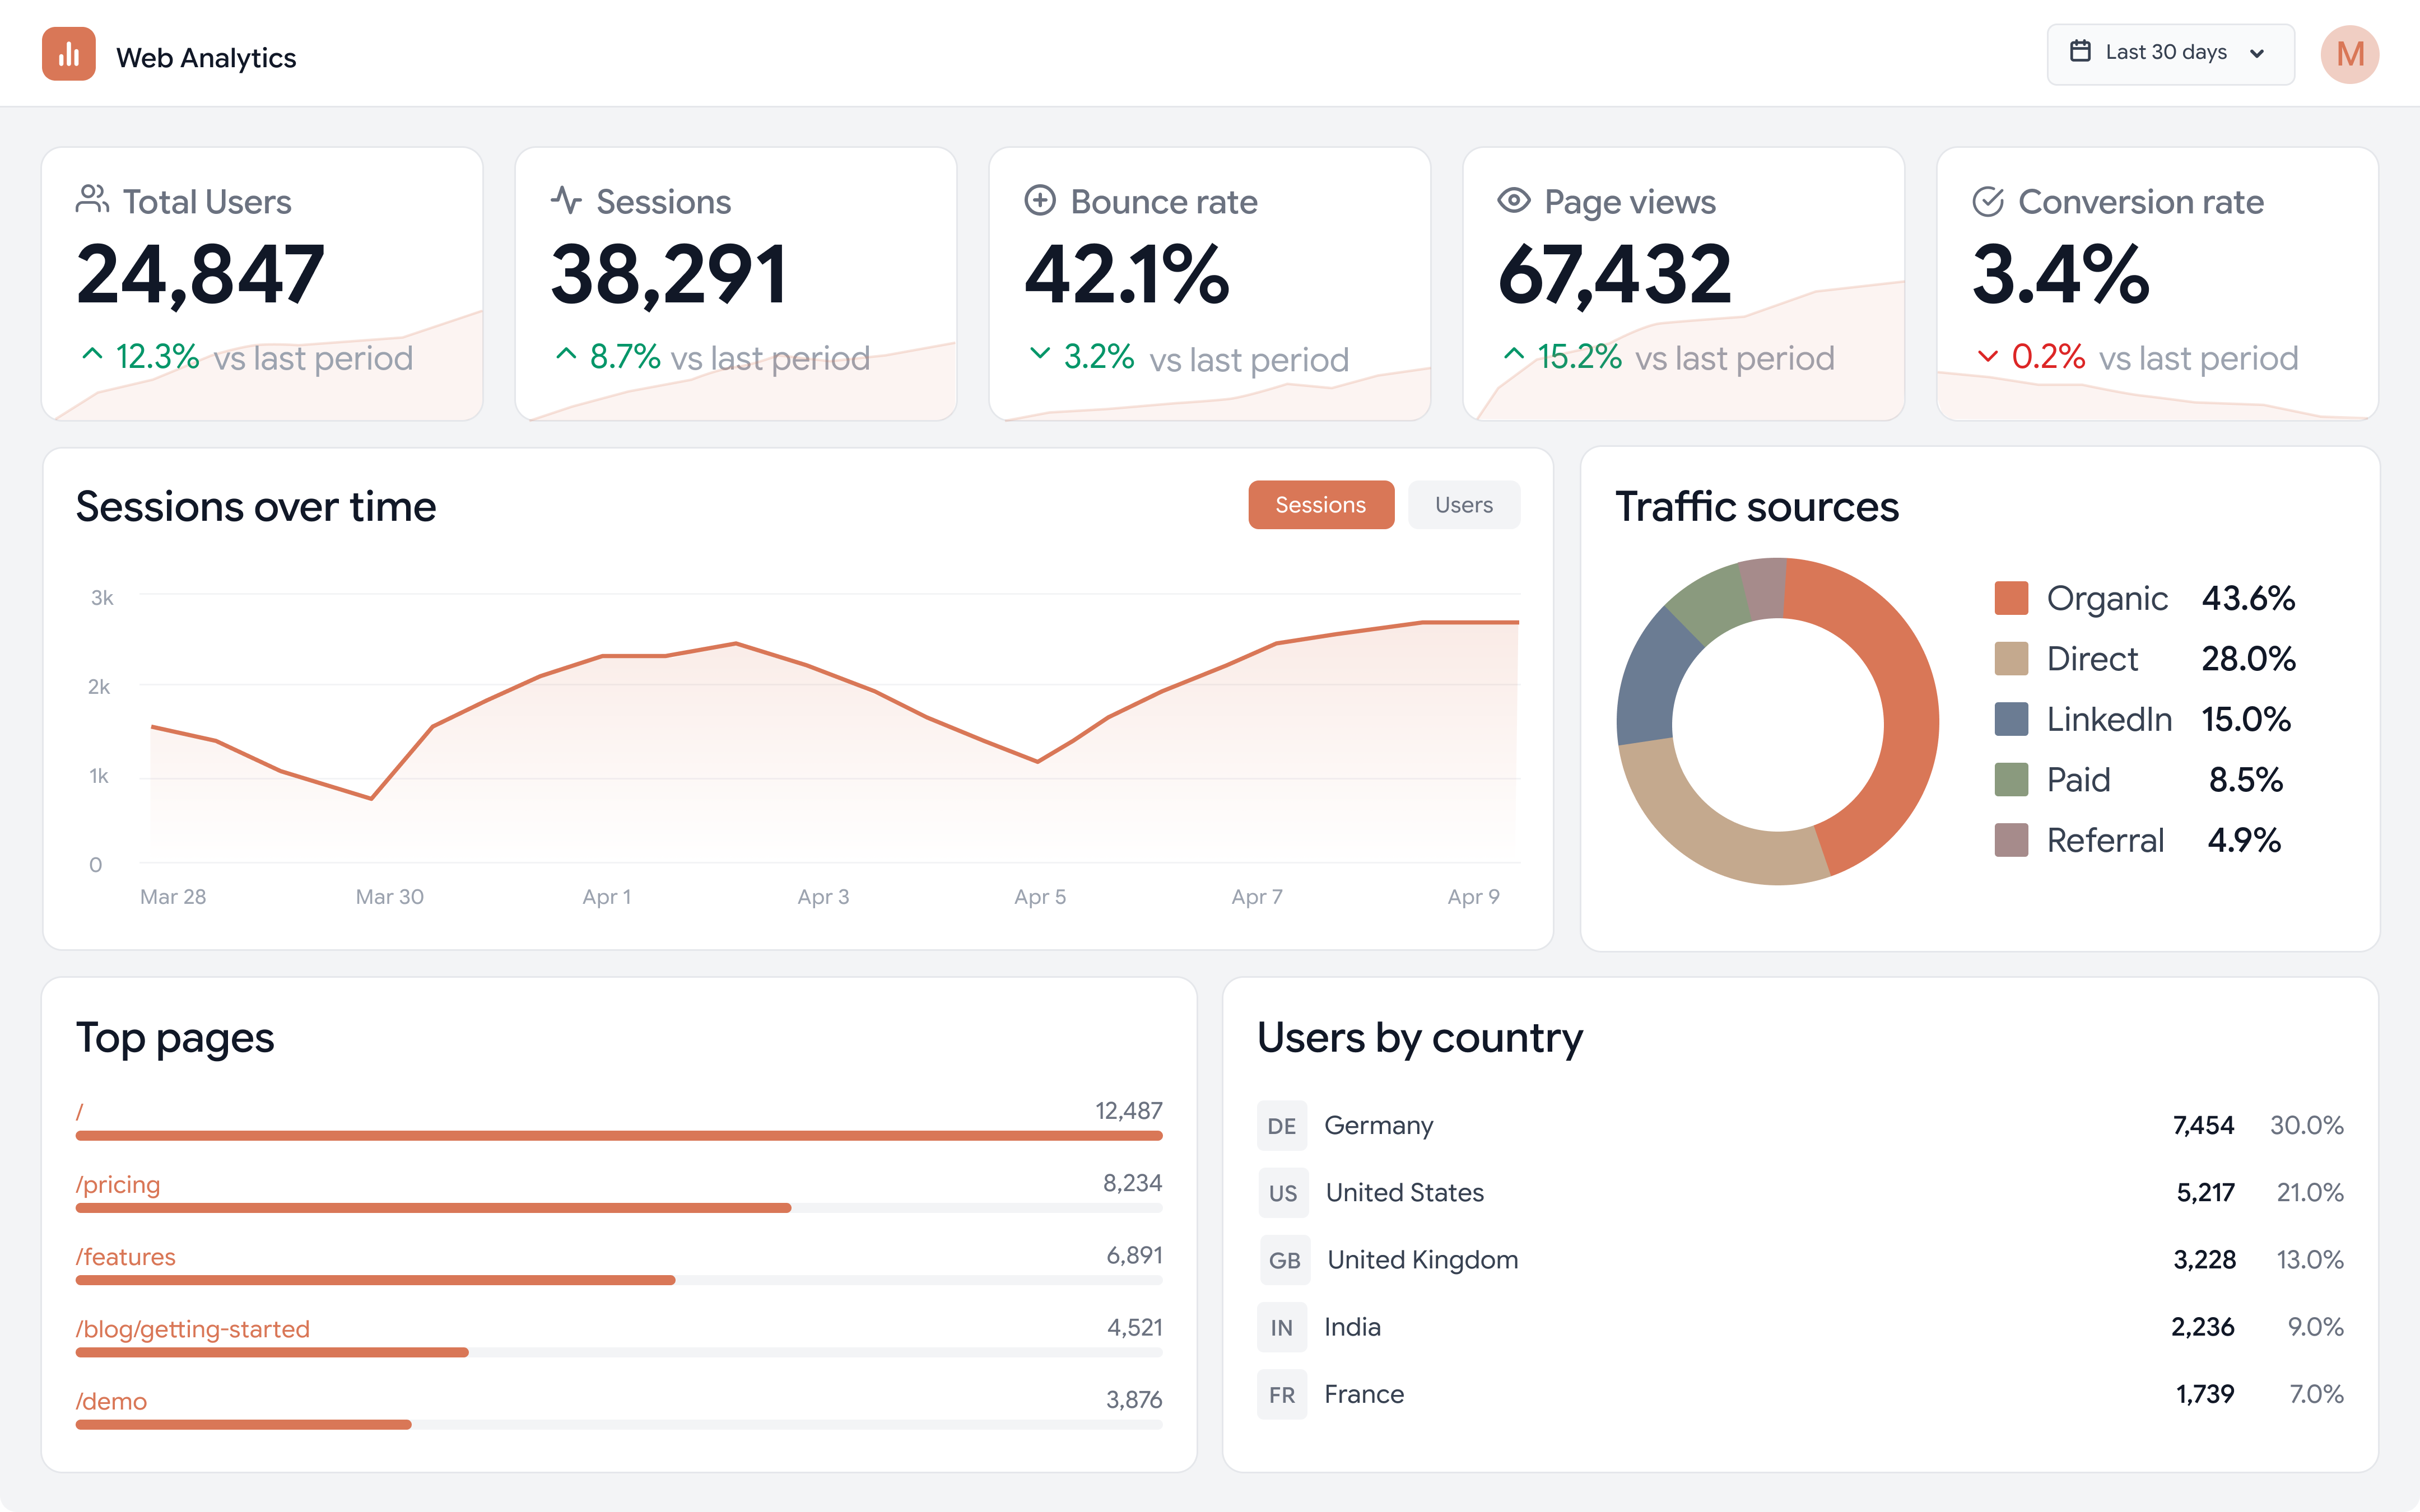Click the FR country badge

click(1282, 1394)
